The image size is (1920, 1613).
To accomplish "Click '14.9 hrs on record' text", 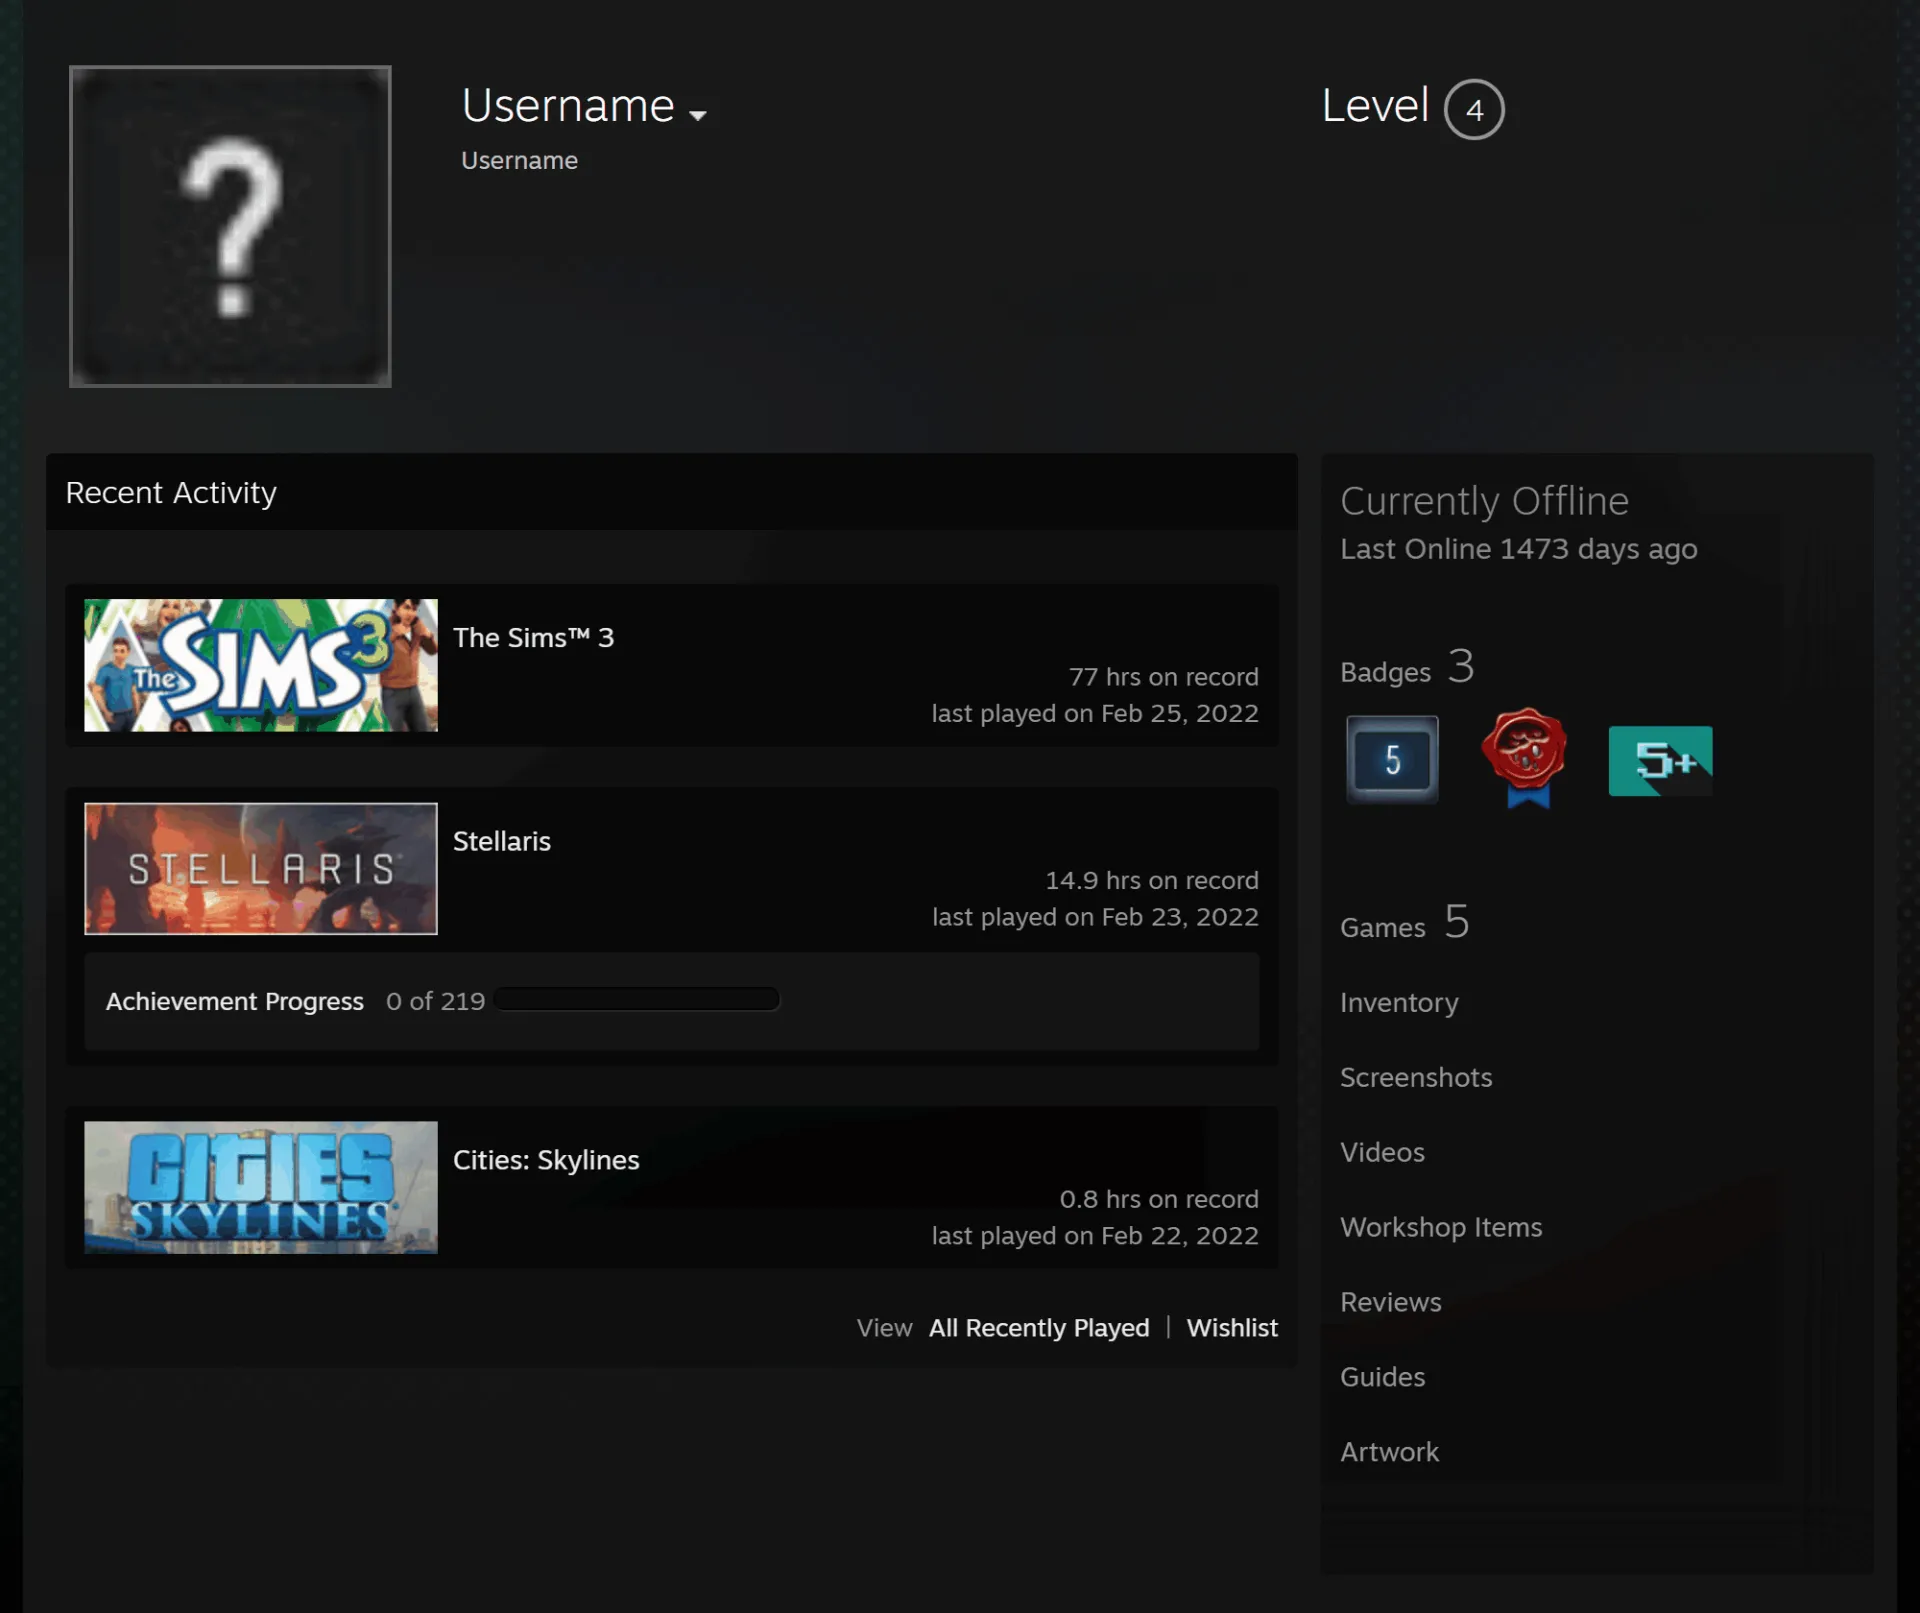I will coord(1152,880).
